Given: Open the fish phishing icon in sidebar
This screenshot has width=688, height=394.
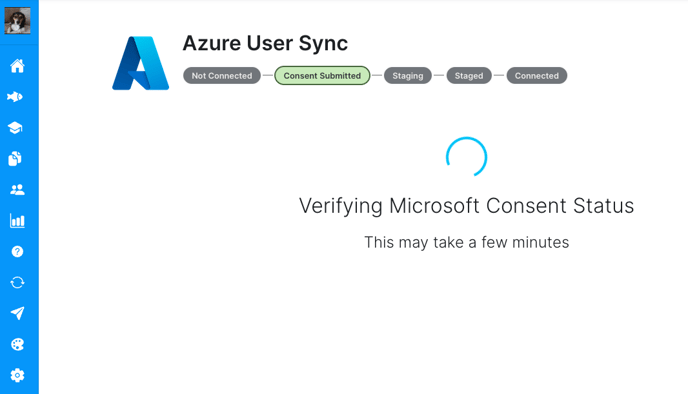Looking at the screenshot, I should tap(15, 97).
